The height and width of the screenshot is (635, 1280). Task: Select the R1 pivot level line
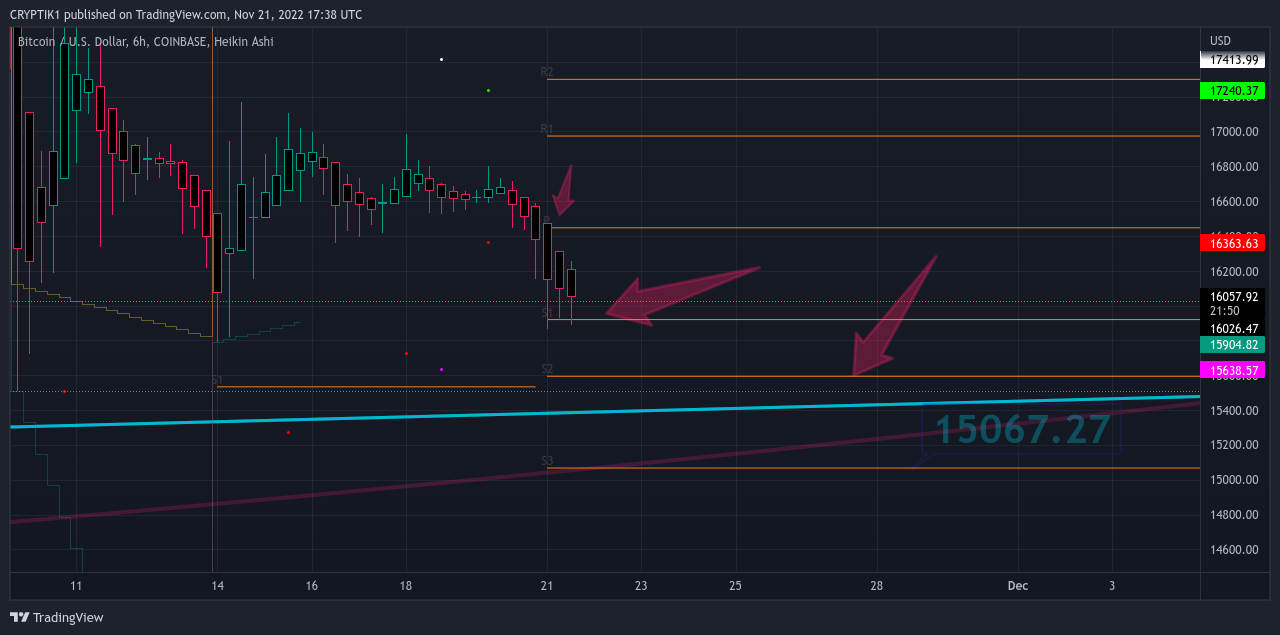point(873,136)
